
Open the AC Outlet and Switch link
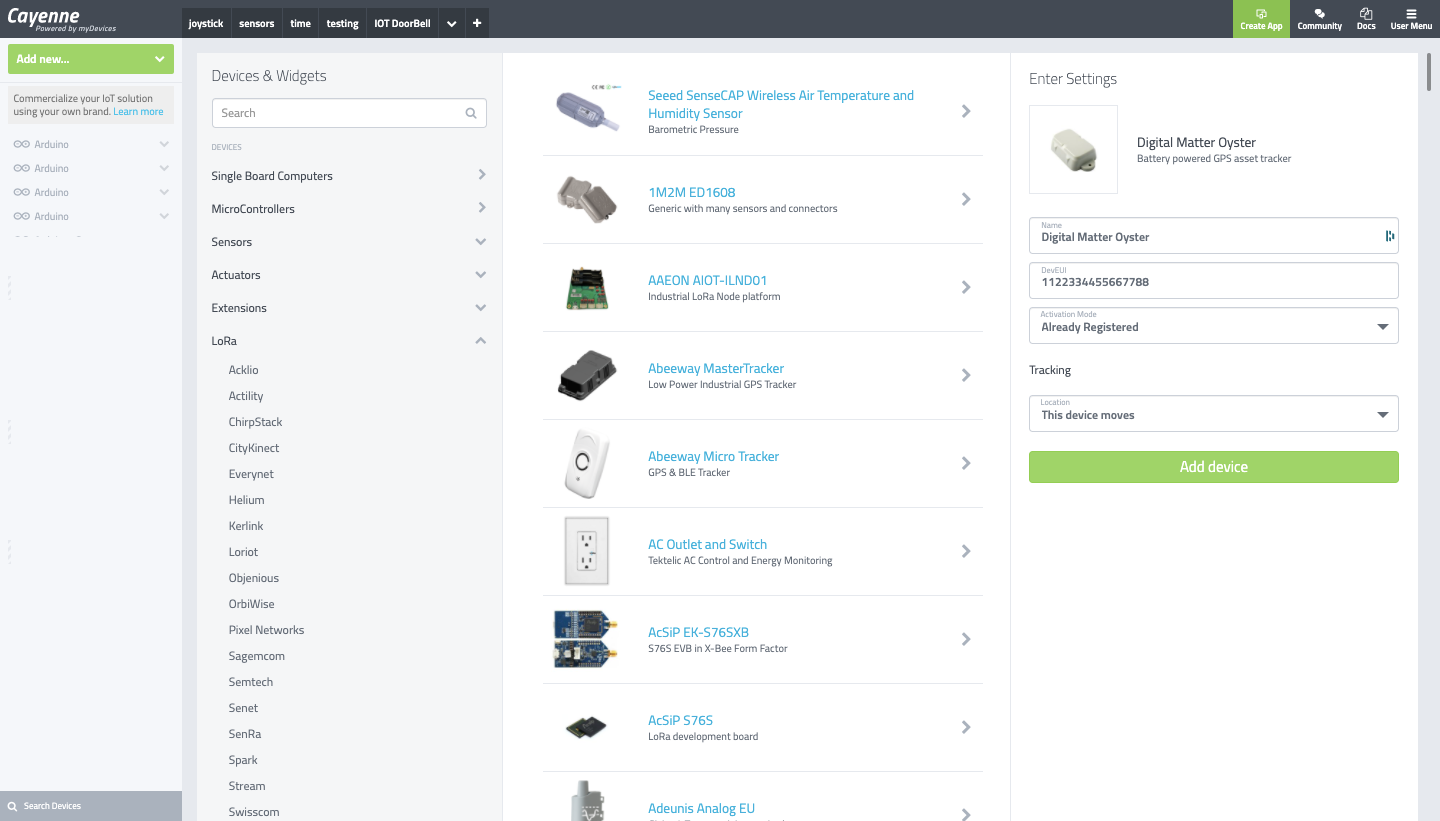point(707,544)
